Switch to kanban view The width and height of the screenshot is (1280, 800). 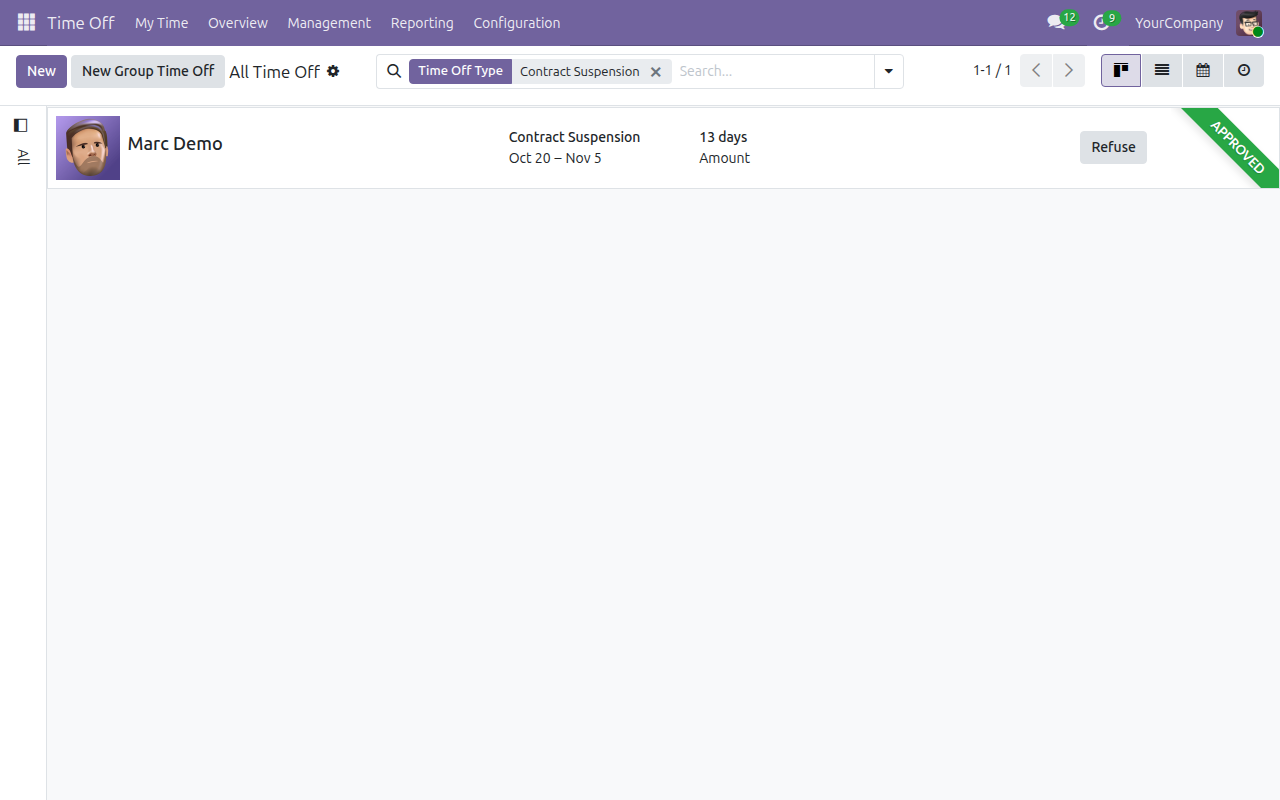(x=1121, y=71)
